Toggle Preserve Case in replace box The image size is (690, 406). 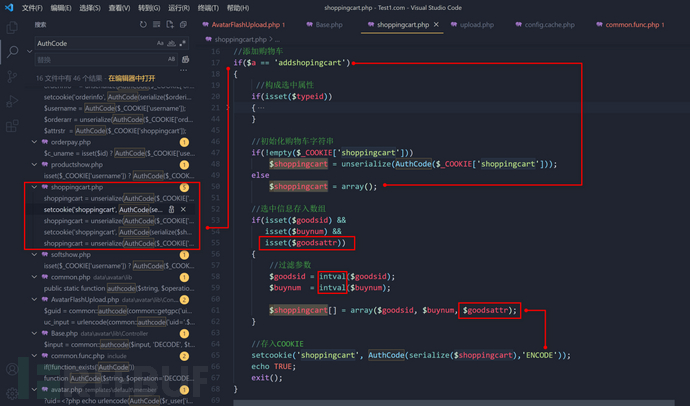tap(171, 59)
